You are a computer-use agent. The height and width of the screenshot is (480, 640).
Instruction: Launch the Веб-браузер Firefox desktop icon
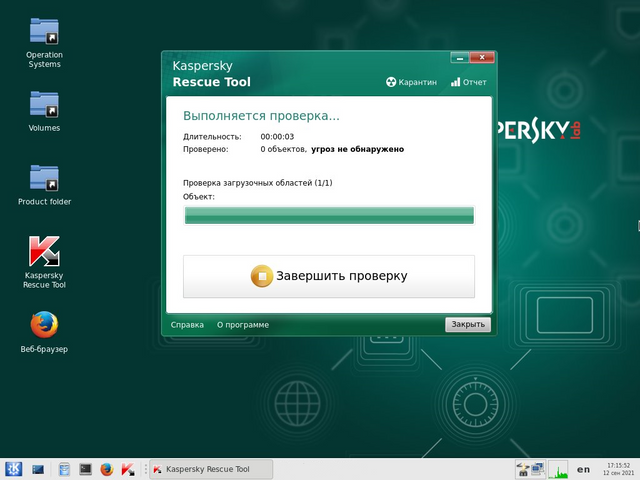[x=44, y=332]
